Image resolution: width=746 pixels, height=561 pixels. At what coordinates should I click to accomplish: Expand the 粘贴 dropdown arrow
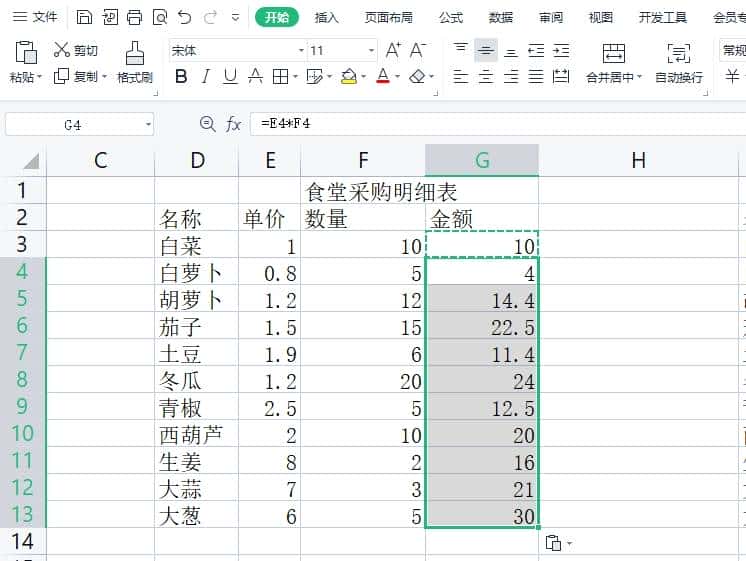point(39,77)
